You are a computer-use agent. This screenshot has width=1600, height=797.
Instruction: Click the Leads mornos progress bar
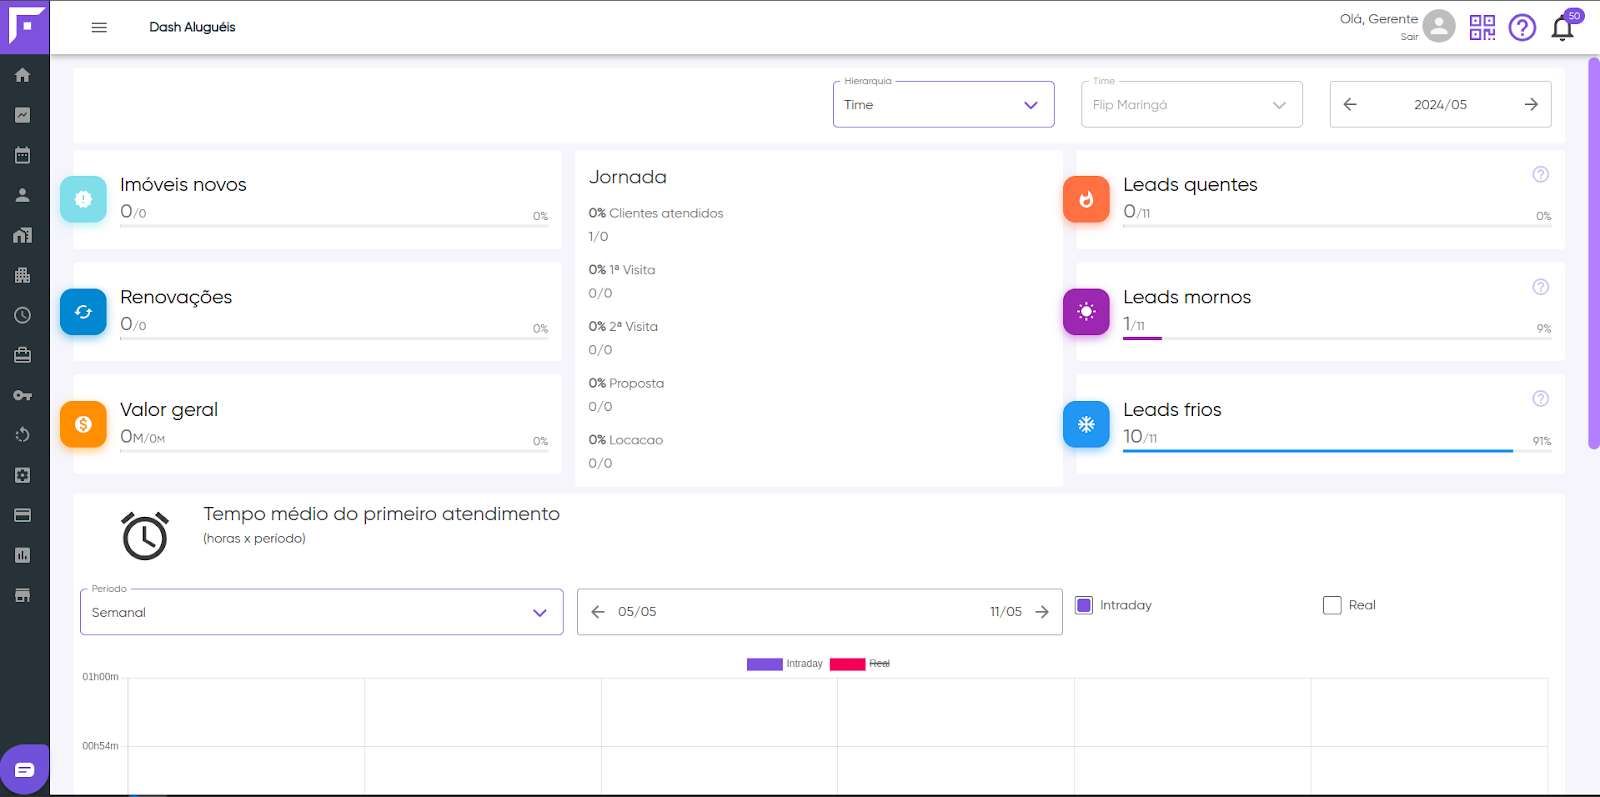1337,339
